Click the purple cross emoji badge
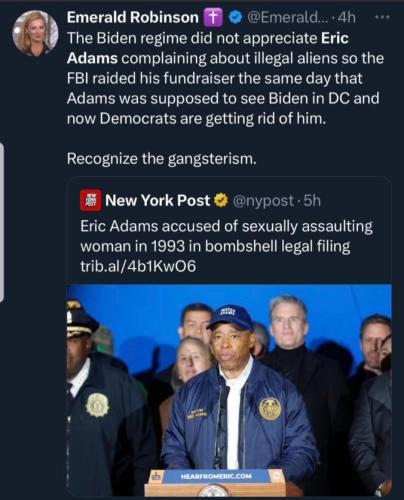 (x=213, y=18)
